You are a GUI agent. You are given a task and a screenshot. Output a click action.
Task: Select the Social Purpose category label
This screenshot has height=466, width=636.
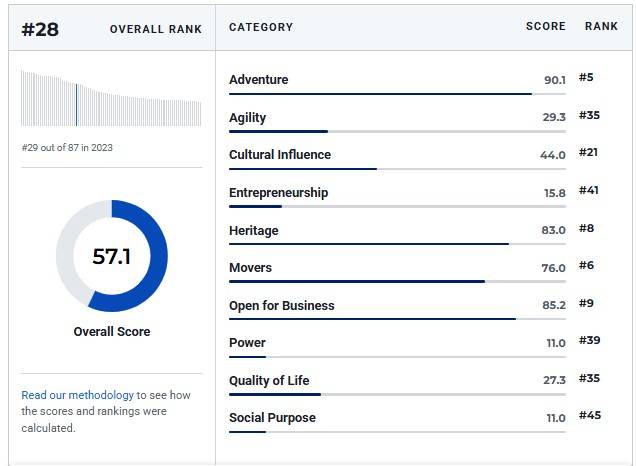click(272, 418)
